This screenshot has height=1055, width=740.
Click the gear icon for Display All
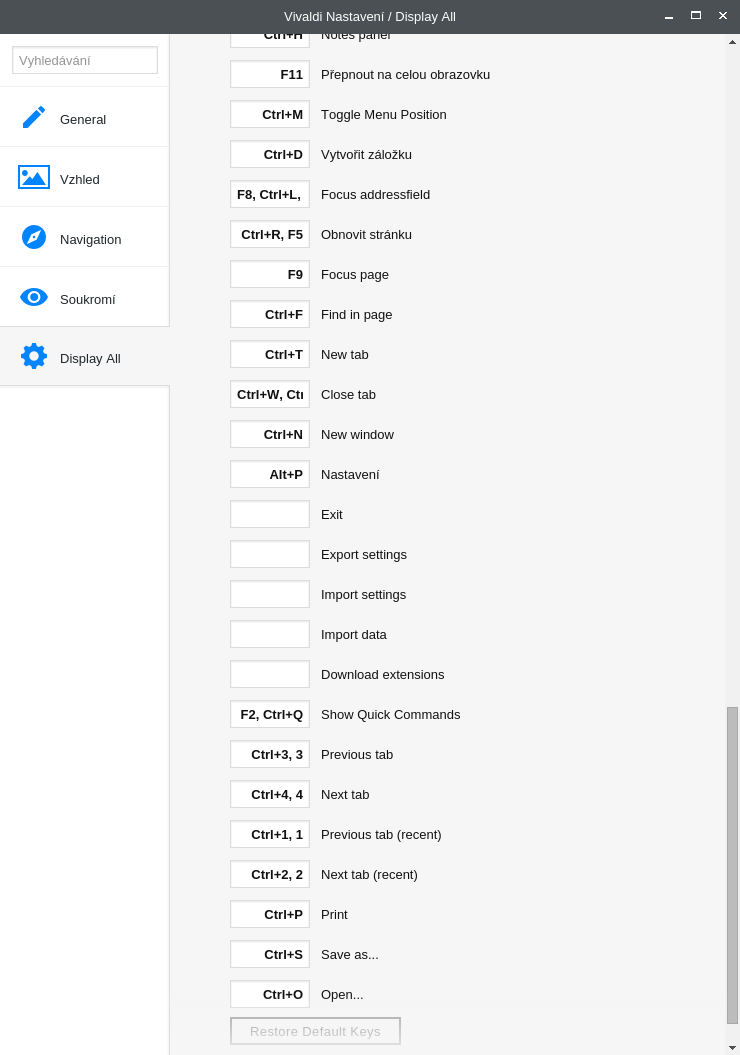coord(34,356)
